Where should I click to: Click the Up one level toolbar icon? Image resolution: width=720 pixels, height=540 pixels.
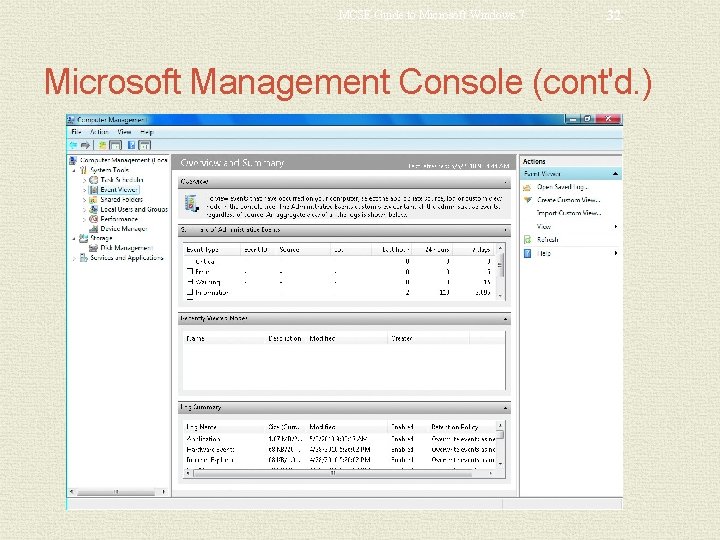102,145
